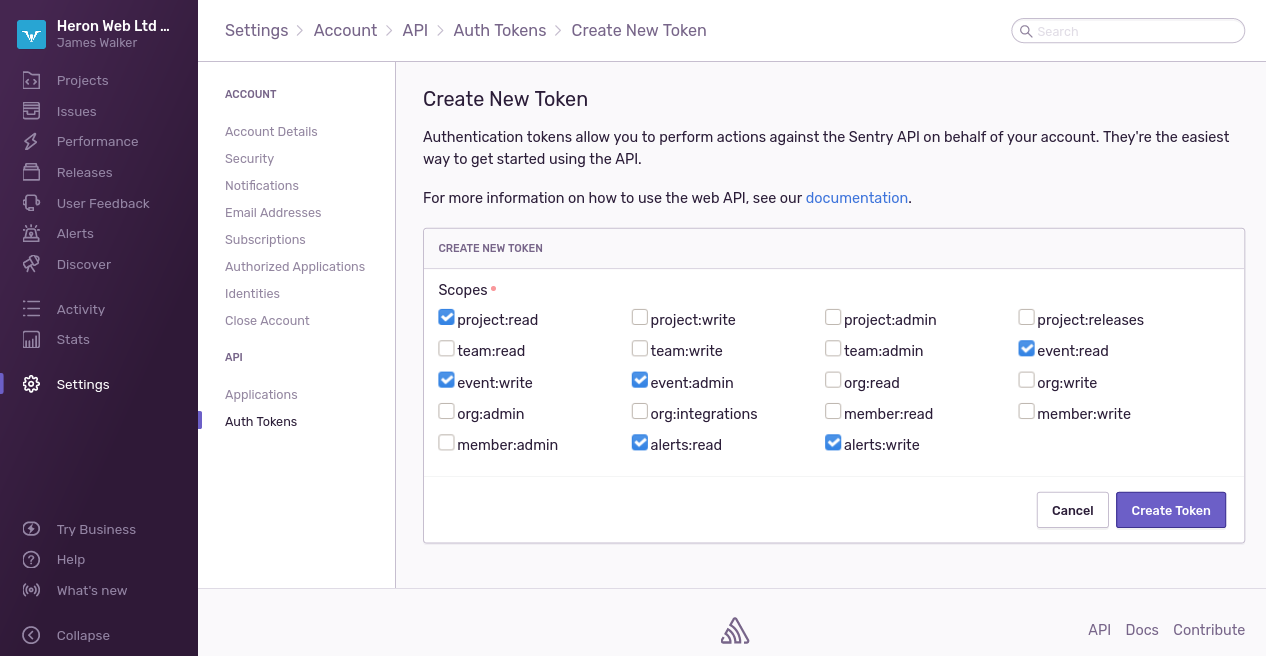Open the User Feedback icon
This screenshot has width=1266, height=656.
[x=32, y=203]
